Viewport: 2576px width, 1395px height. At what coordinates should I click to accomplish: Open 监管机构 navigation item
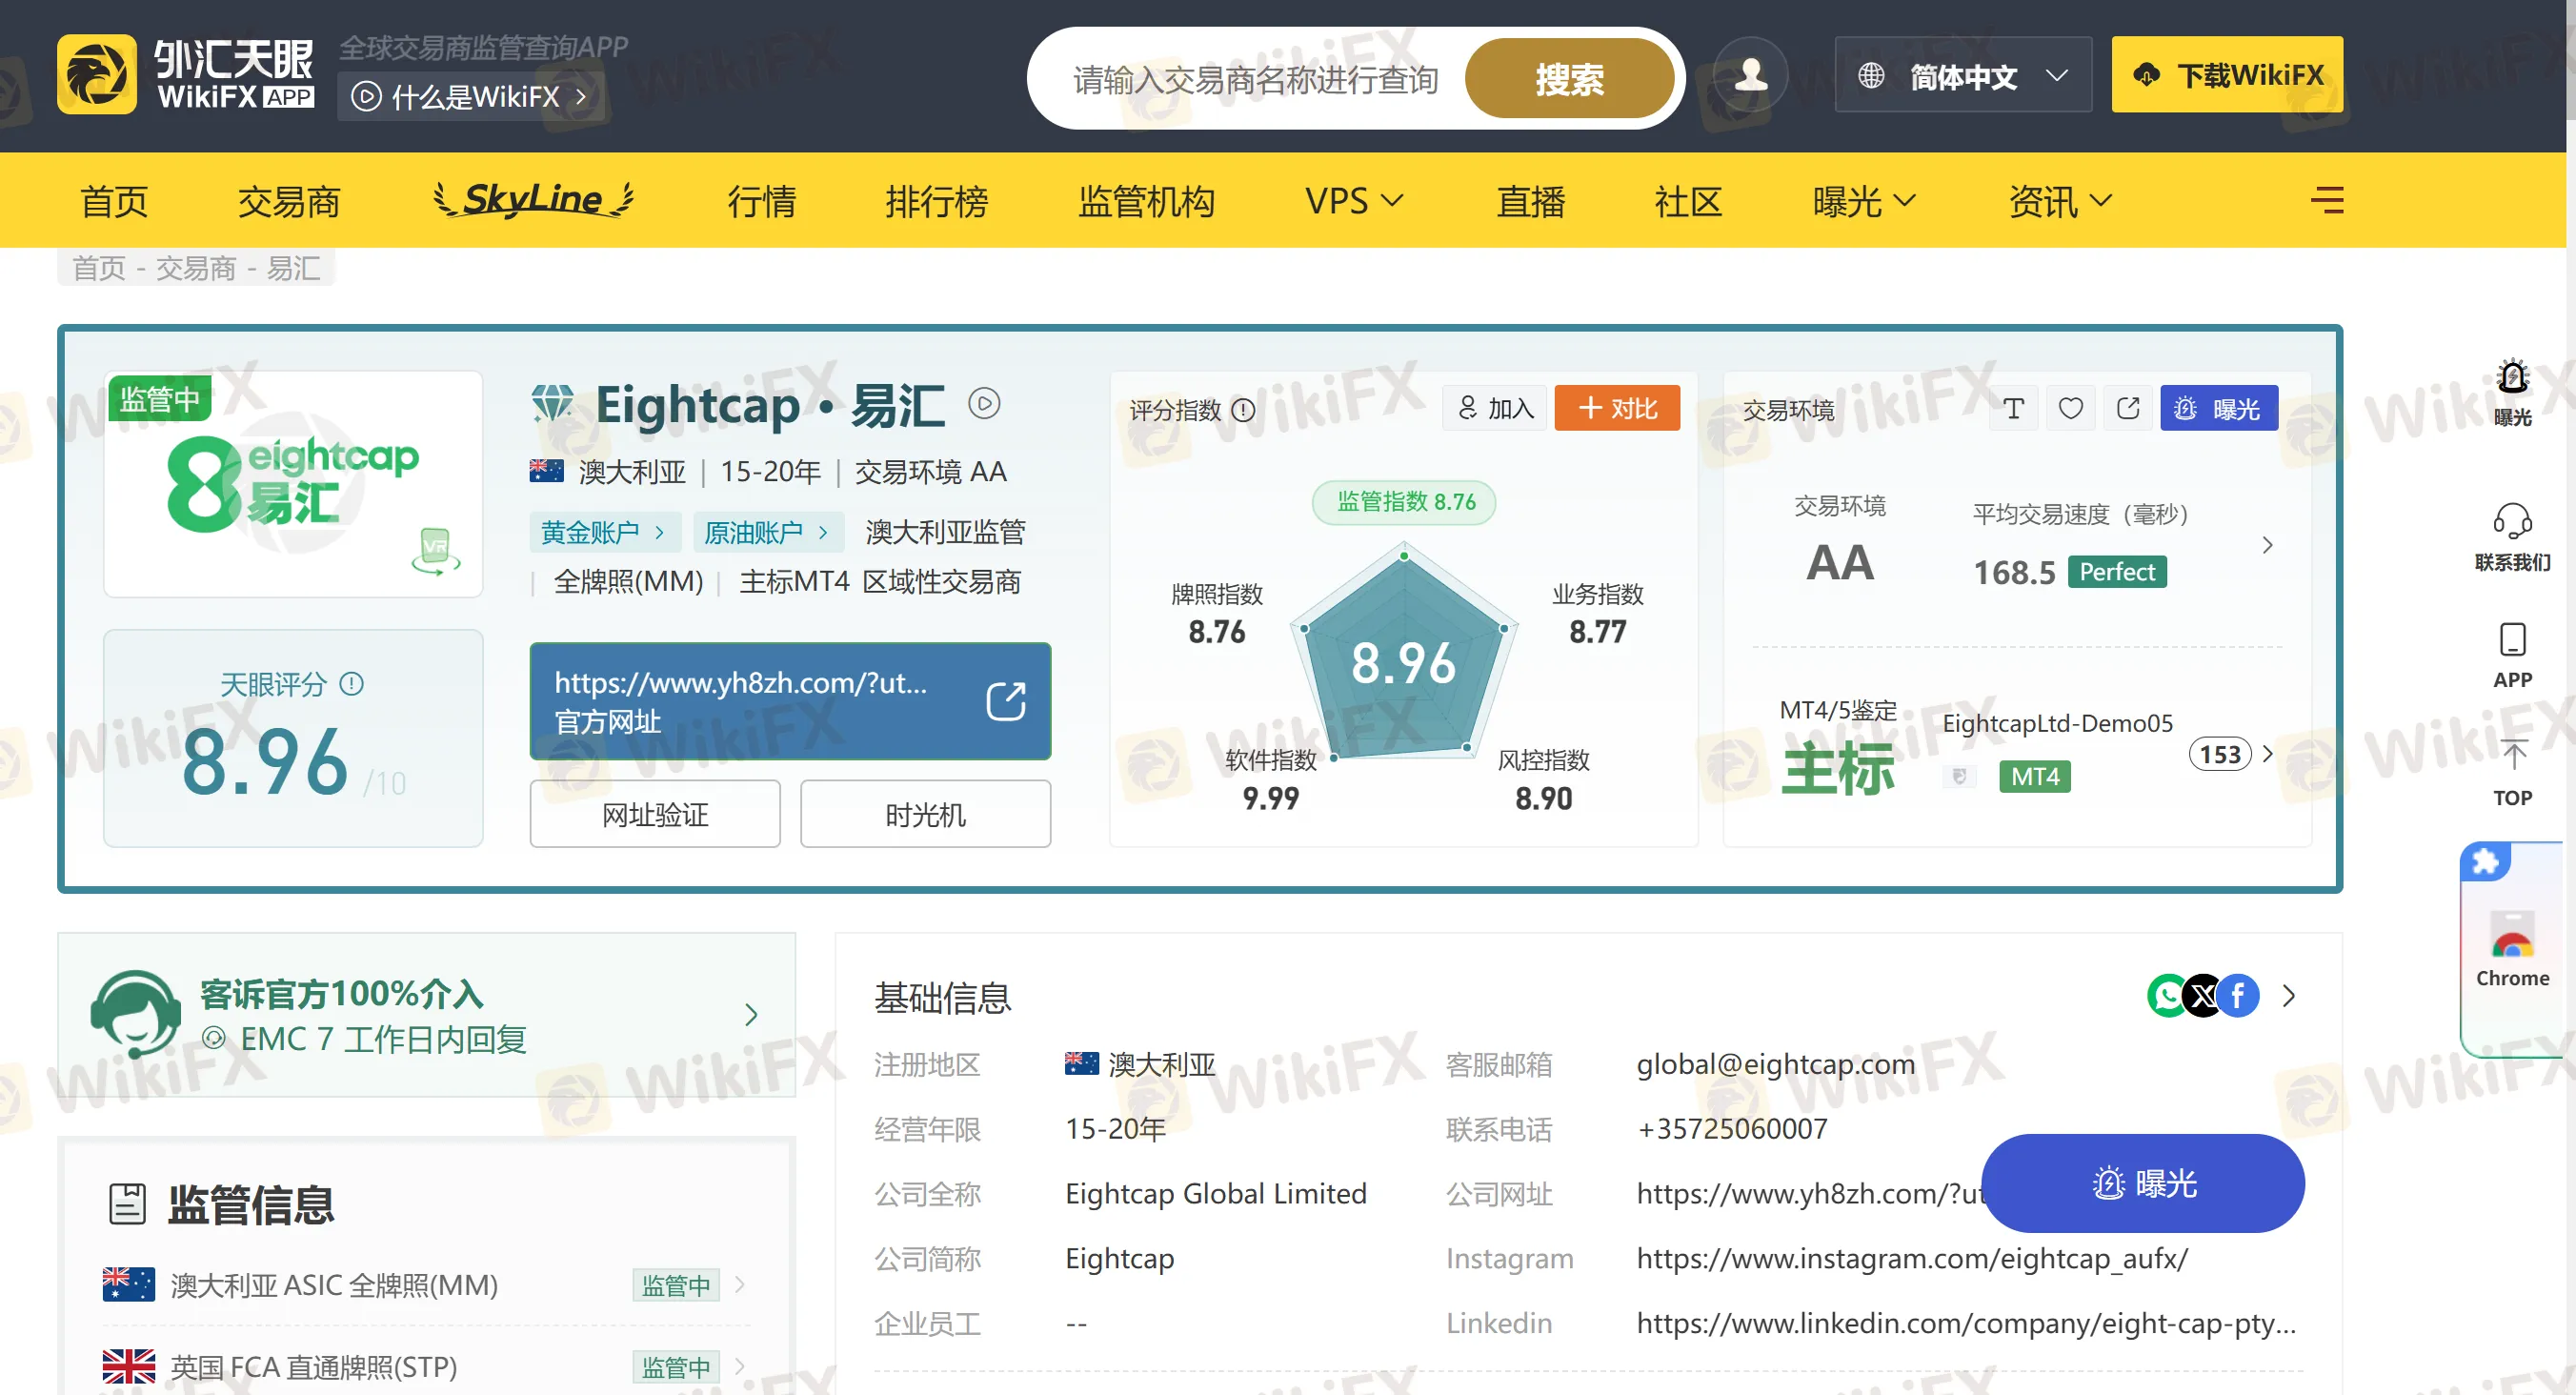(x=1146, y=201)
